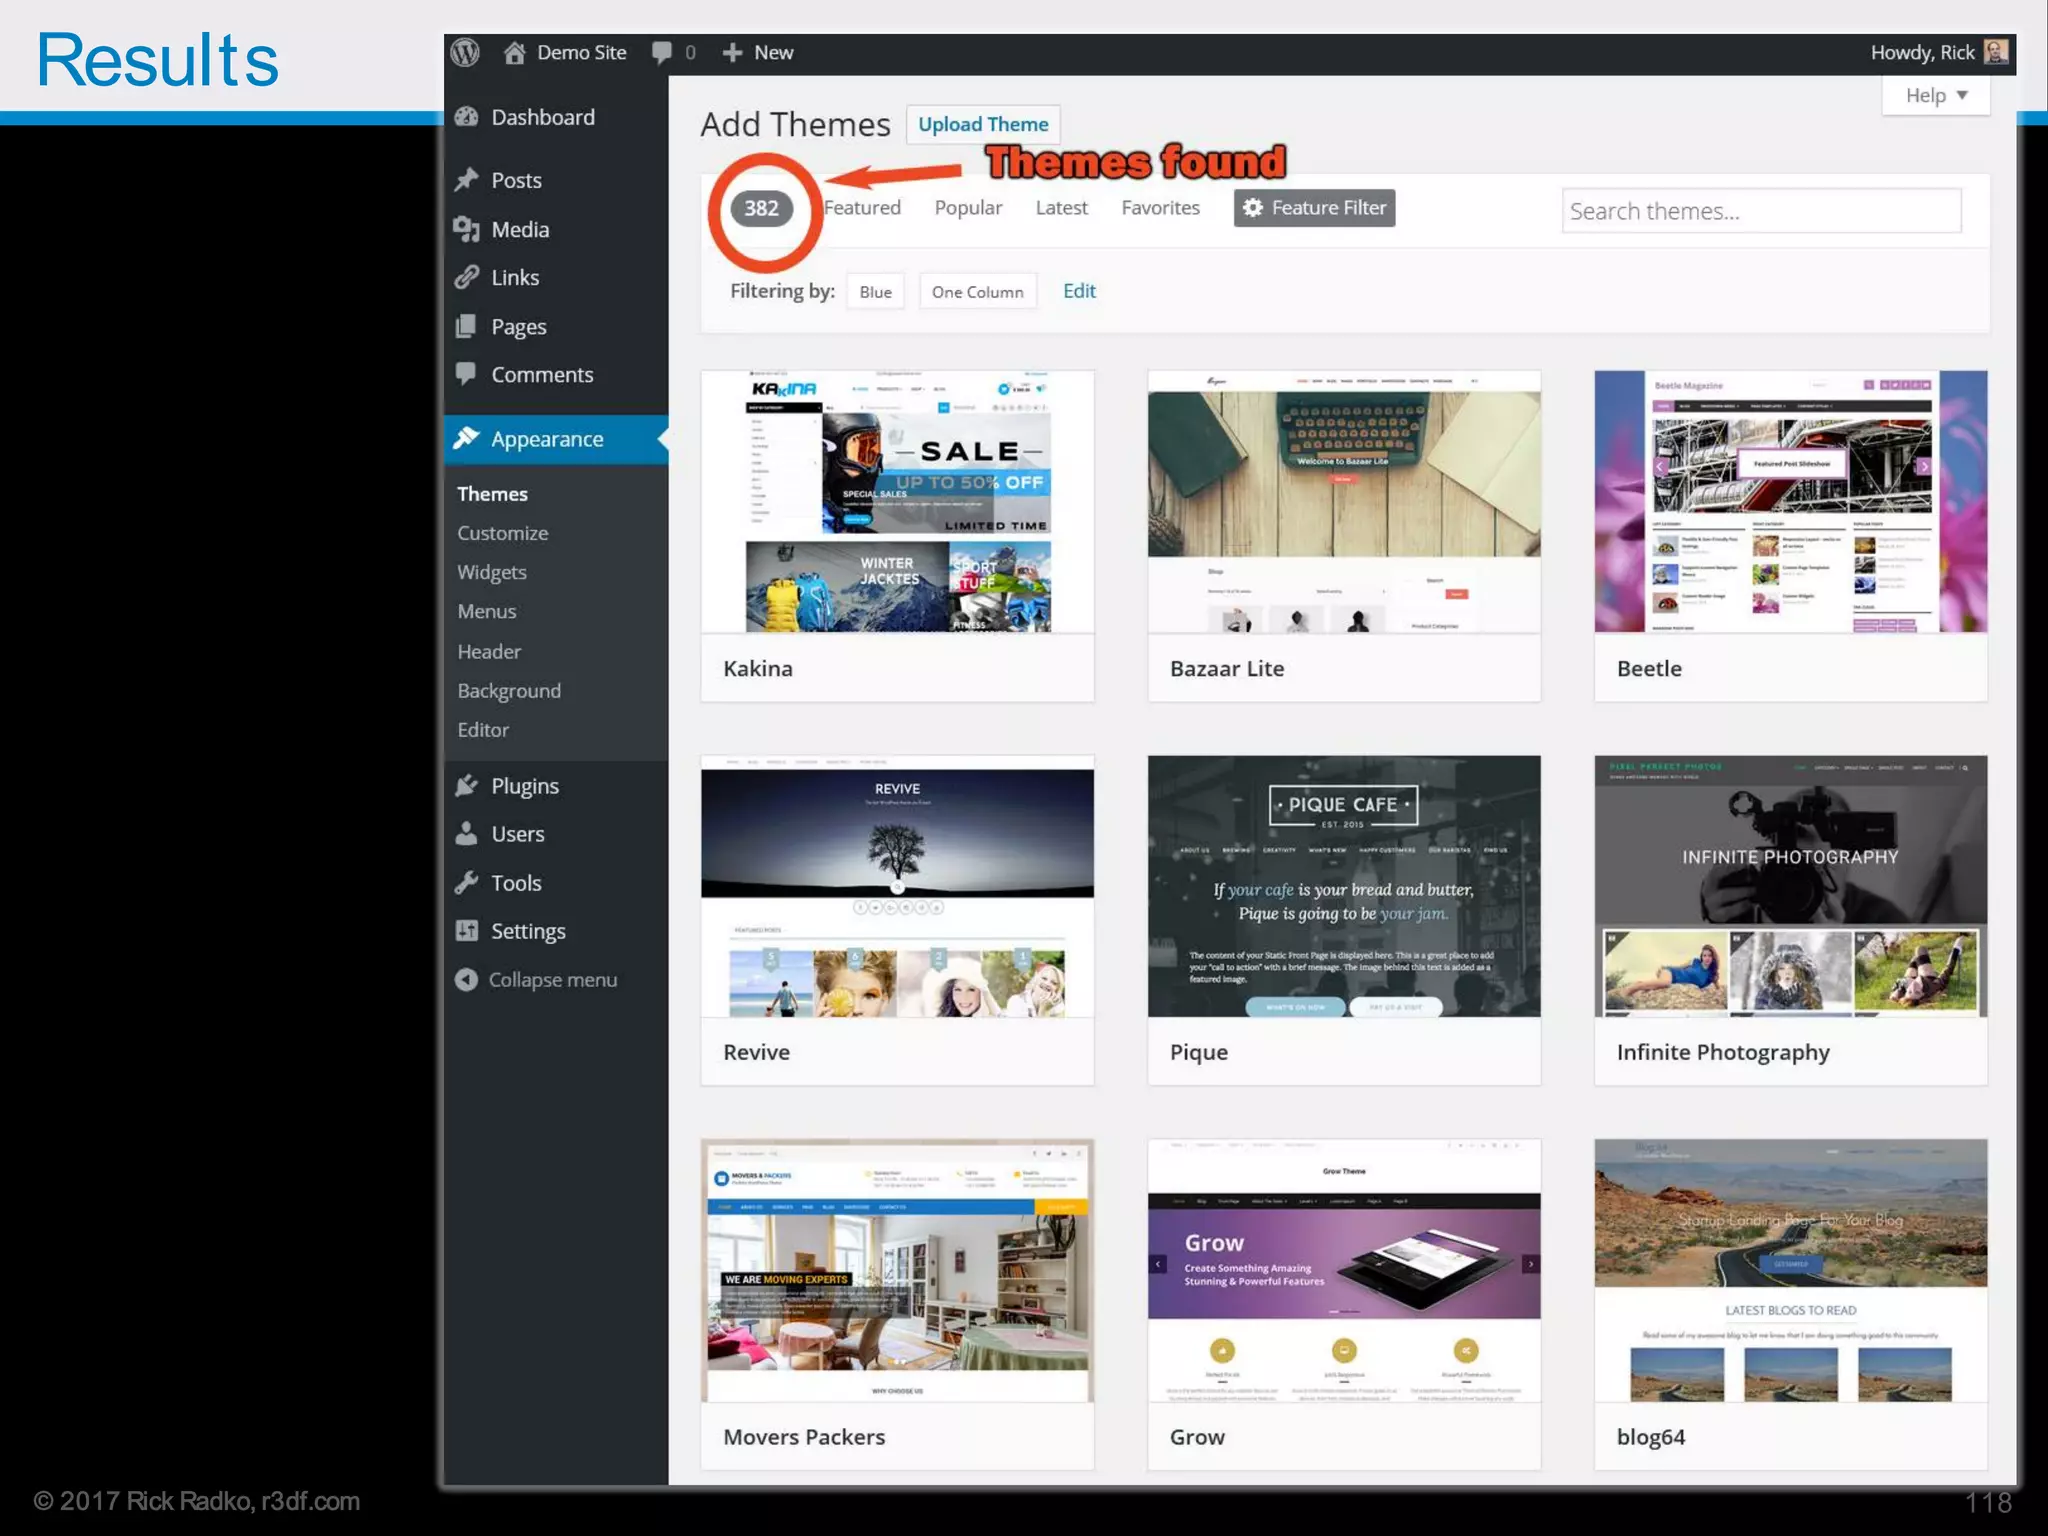
Task: Click the Tools wrench menu item
Action: (x=515, y=883)
